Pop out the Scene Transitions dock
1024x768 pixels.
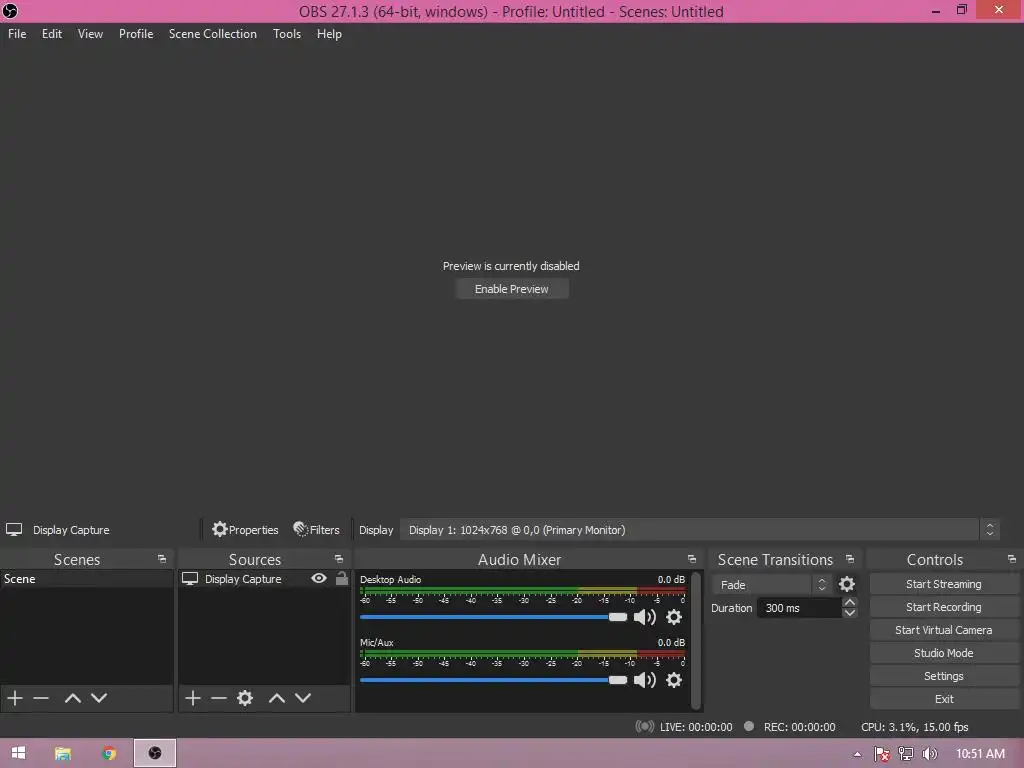click(850, 559)
